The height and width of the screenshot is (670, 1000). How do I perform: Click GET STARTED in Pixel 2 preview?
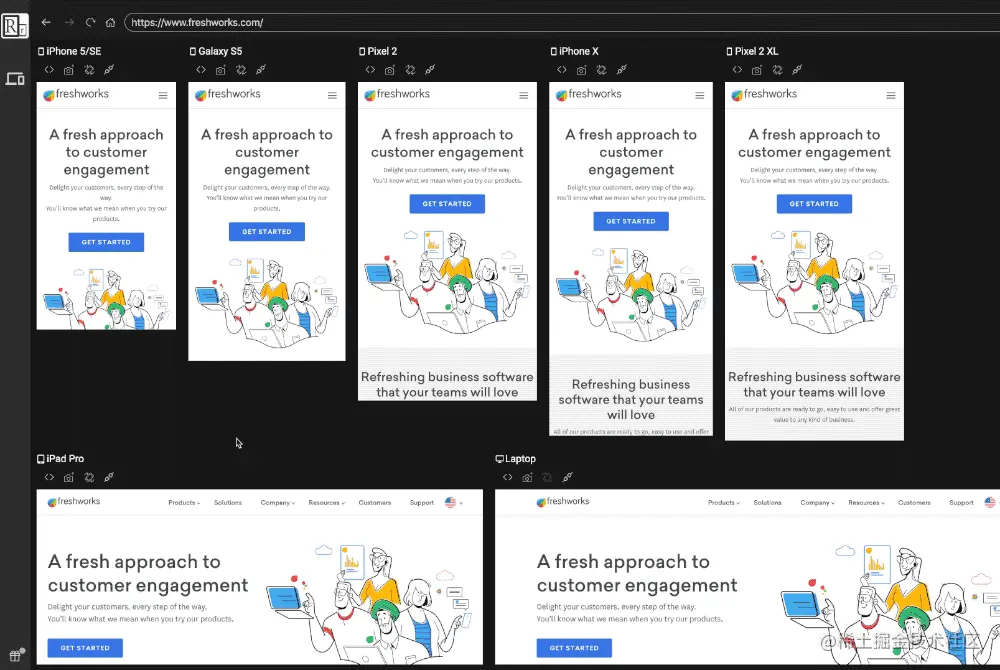click(x=447, y=203)
